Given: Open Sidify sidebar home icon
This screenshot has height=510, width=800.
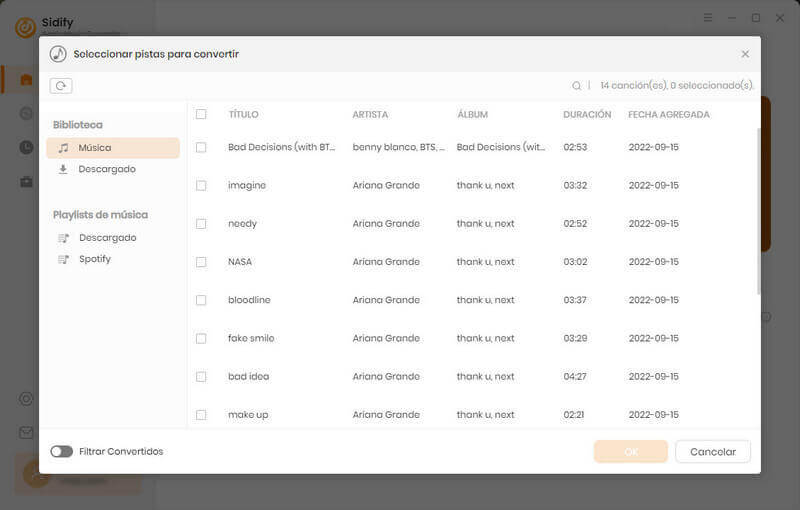Looking at the screenshot, I should 26,80.
